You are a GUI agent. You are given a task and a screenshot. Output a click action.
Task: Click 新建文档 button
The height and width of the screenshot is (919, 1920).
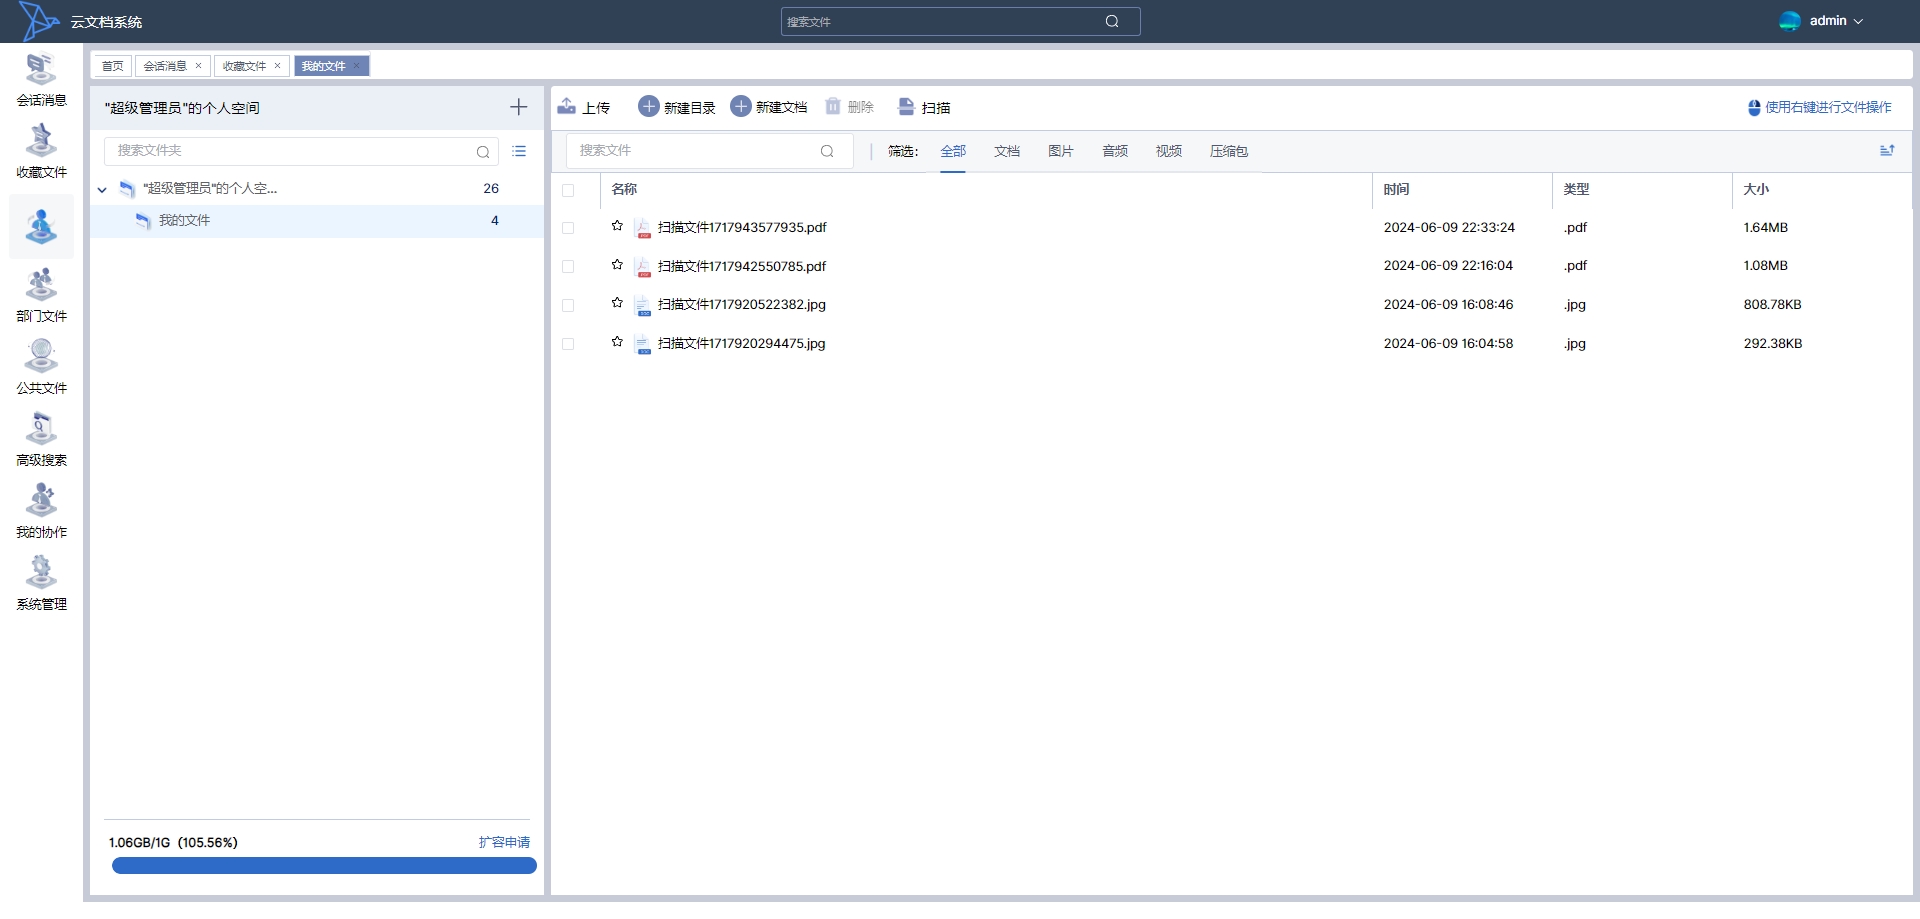point(769,107)
